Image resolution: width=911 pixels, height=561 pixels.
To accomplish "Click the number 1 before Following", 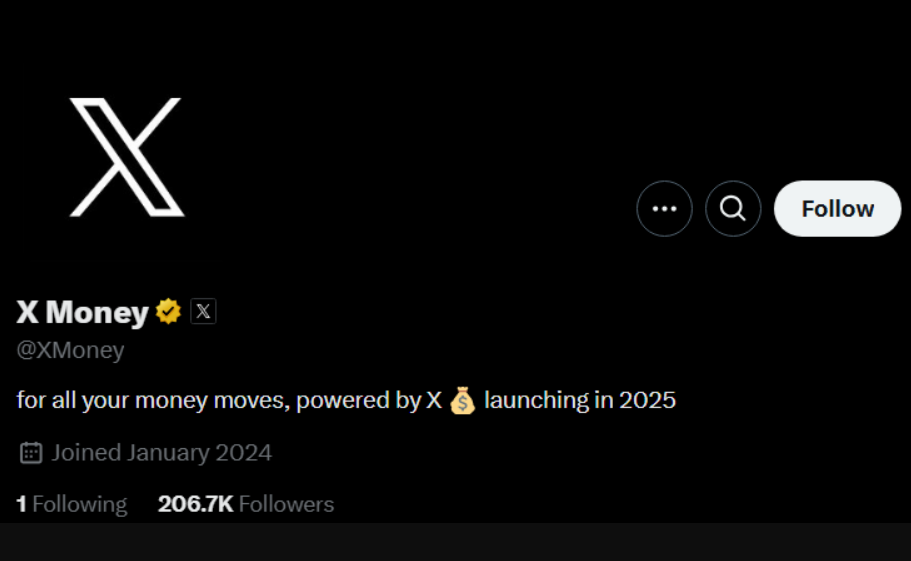I will (21, 504).
